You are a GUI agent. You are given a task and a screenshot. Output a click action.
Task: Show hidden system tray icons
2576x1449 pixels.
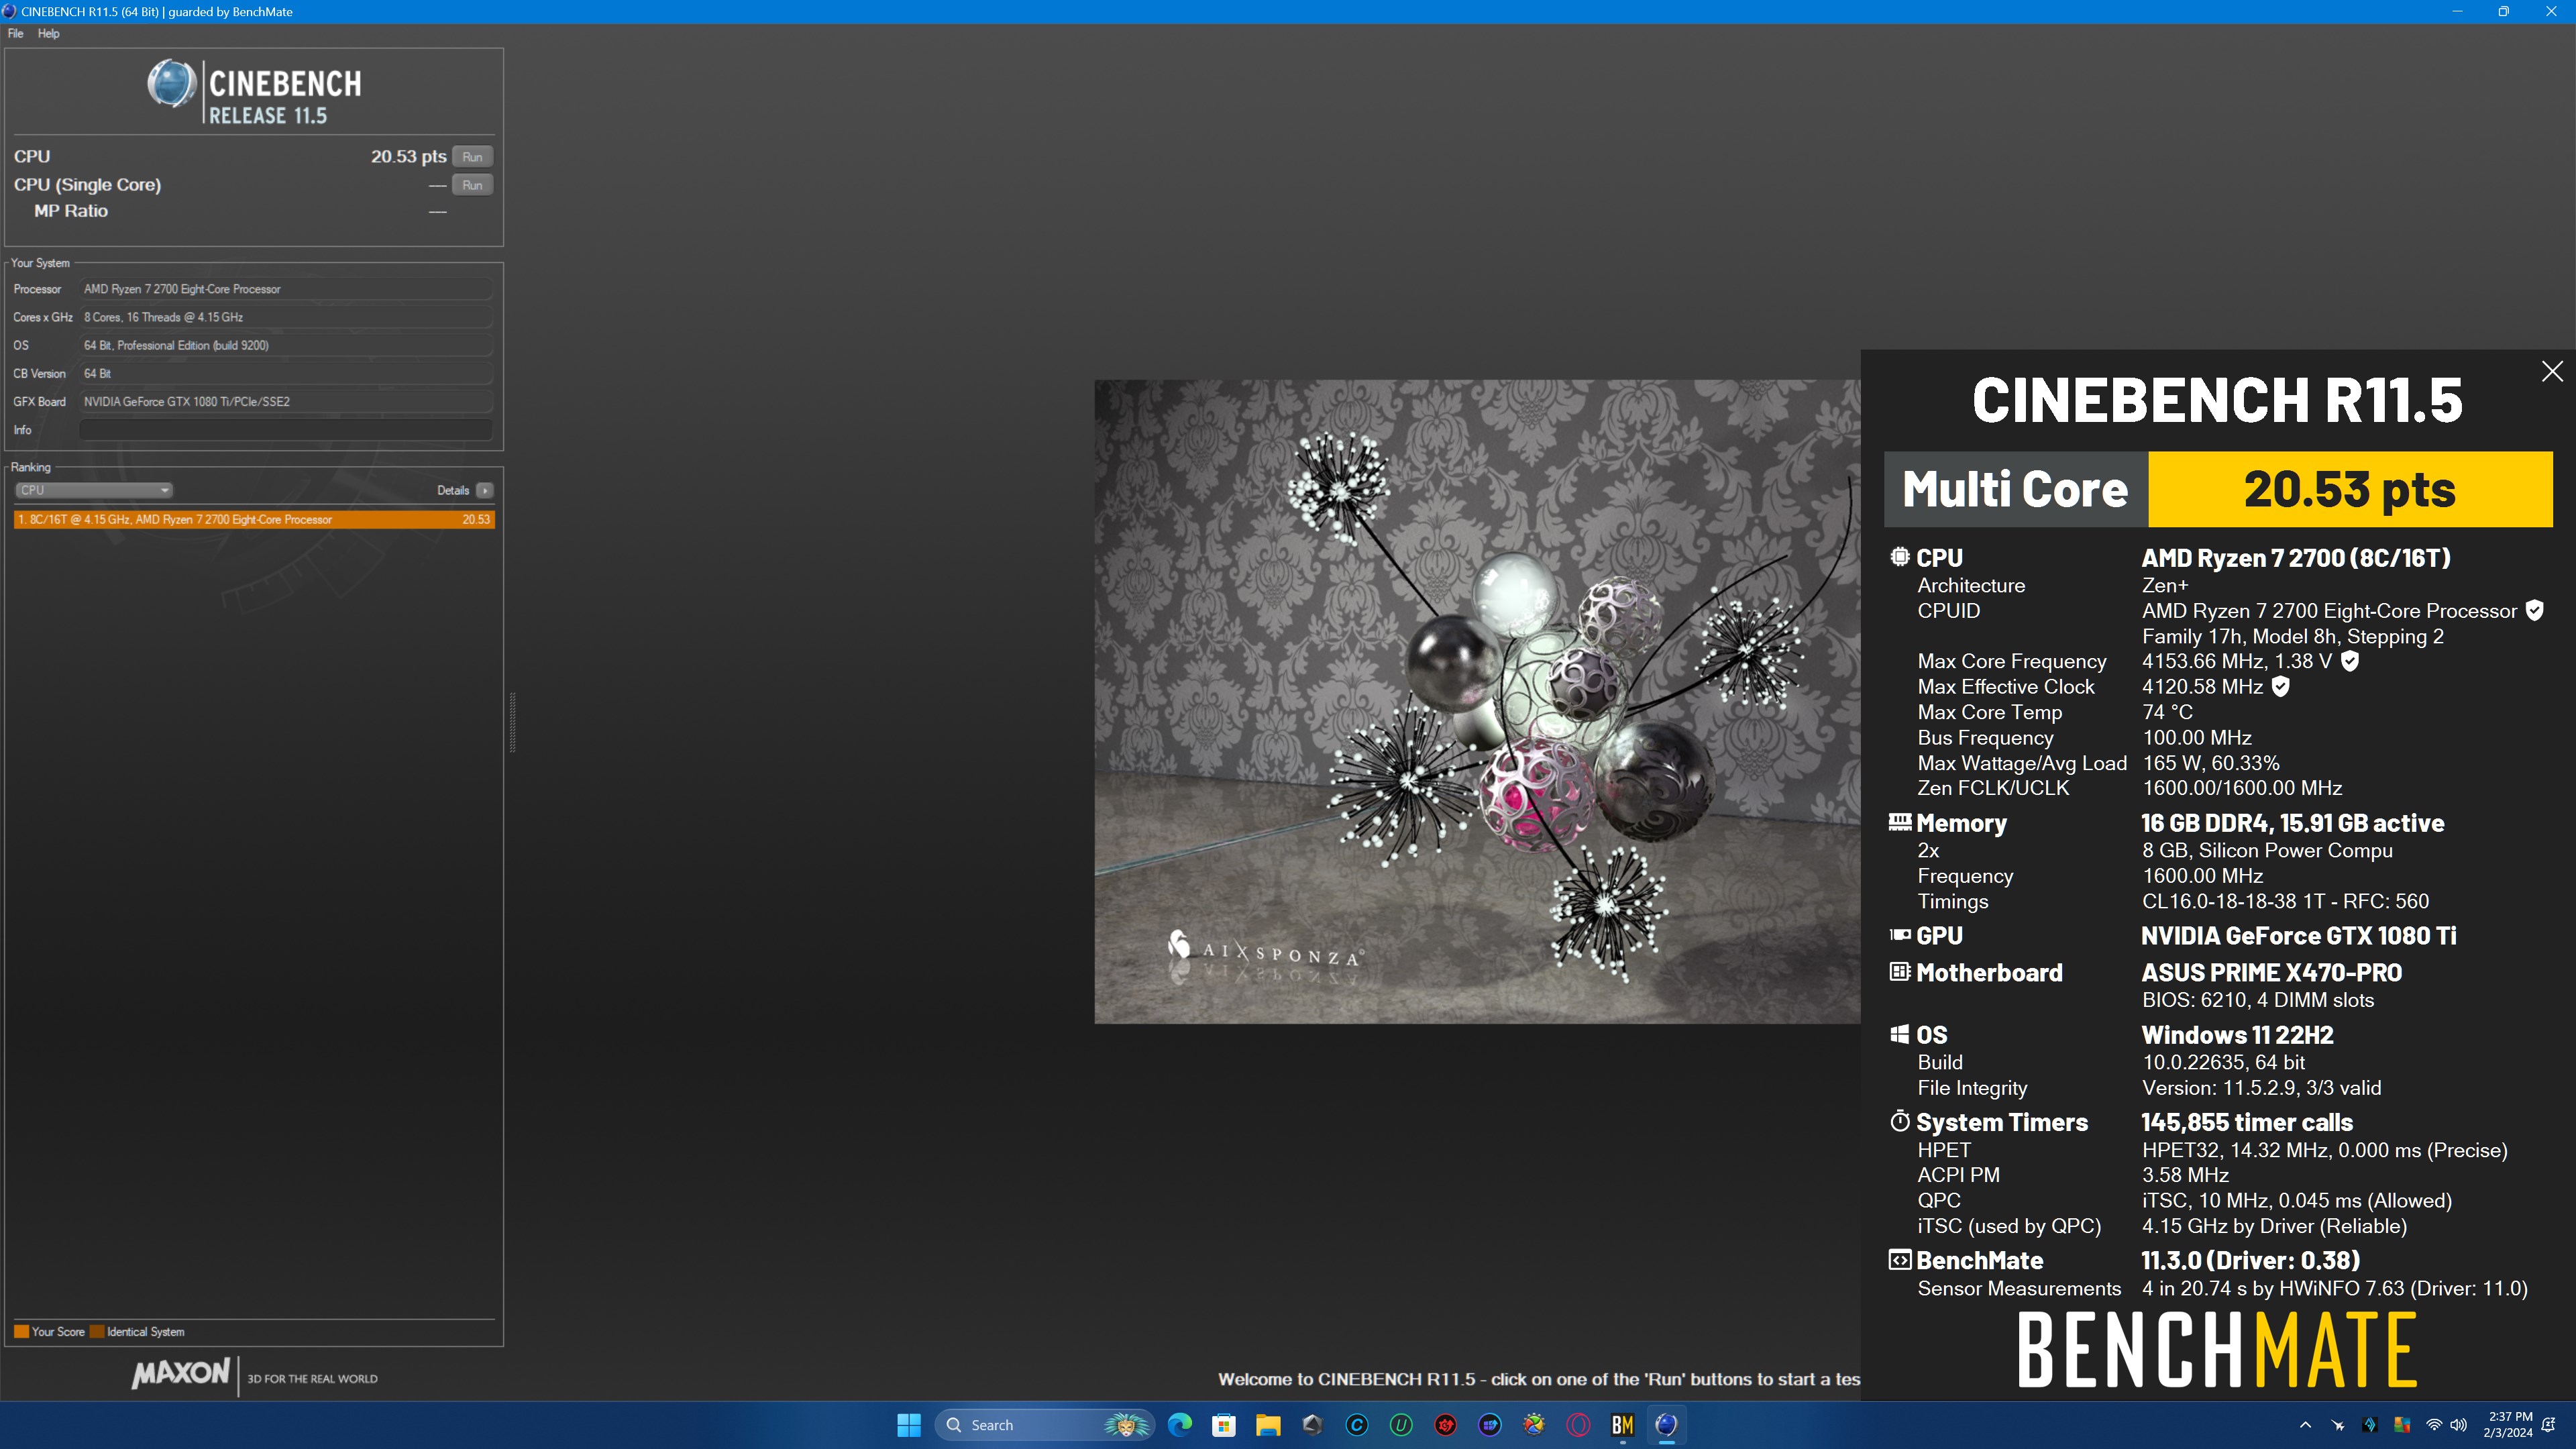point(2305,1425)
